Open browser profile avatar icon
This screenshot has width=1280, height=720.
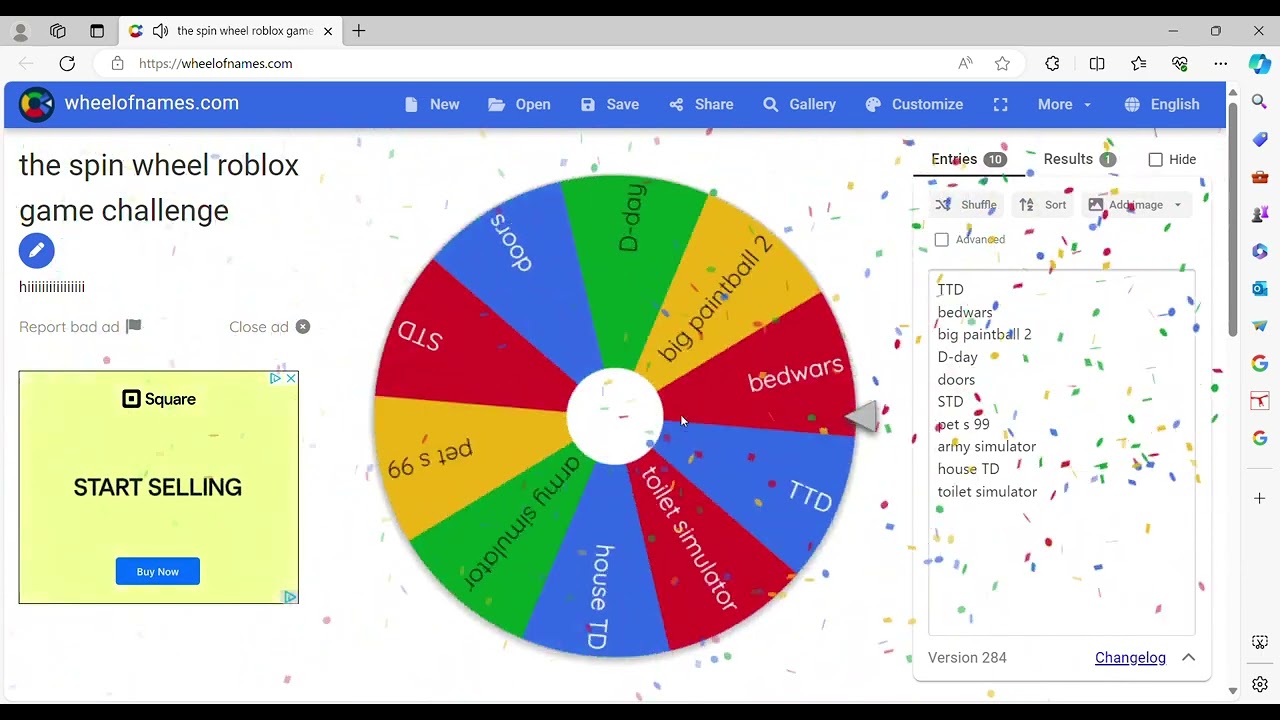coord(20,31)
